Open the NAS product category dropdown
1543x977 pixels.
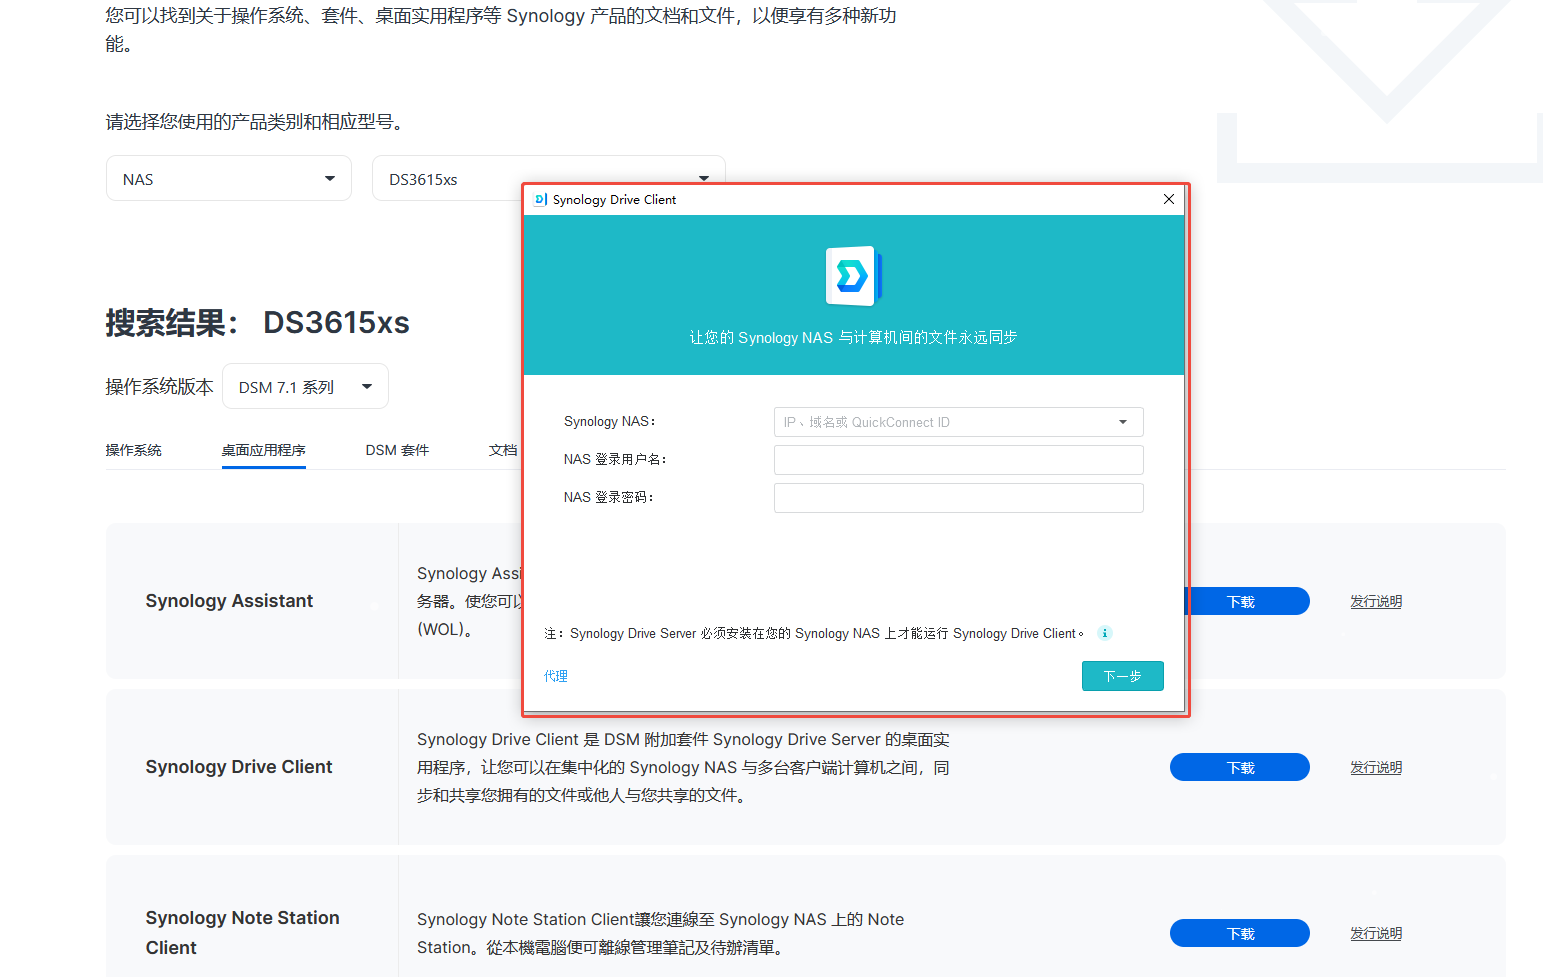point(228,179)
